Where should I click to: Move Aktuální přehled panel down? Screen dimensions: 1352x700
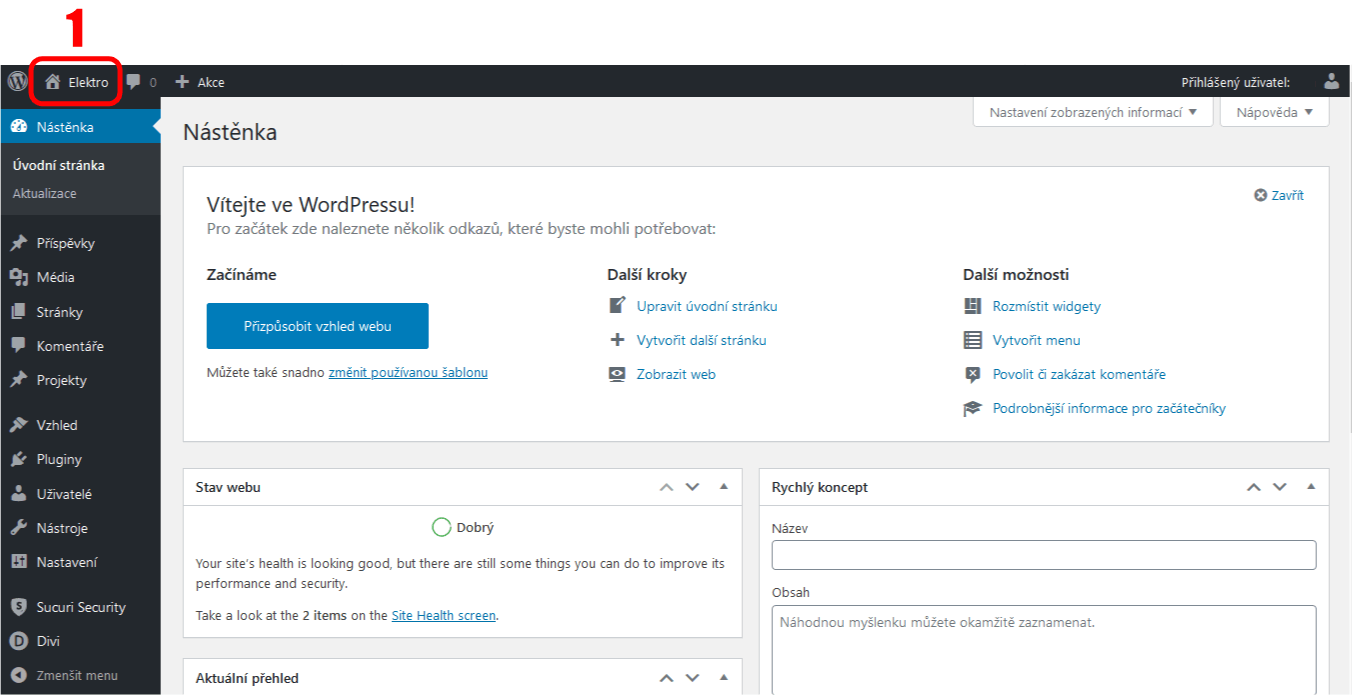[x=692, y=678]
